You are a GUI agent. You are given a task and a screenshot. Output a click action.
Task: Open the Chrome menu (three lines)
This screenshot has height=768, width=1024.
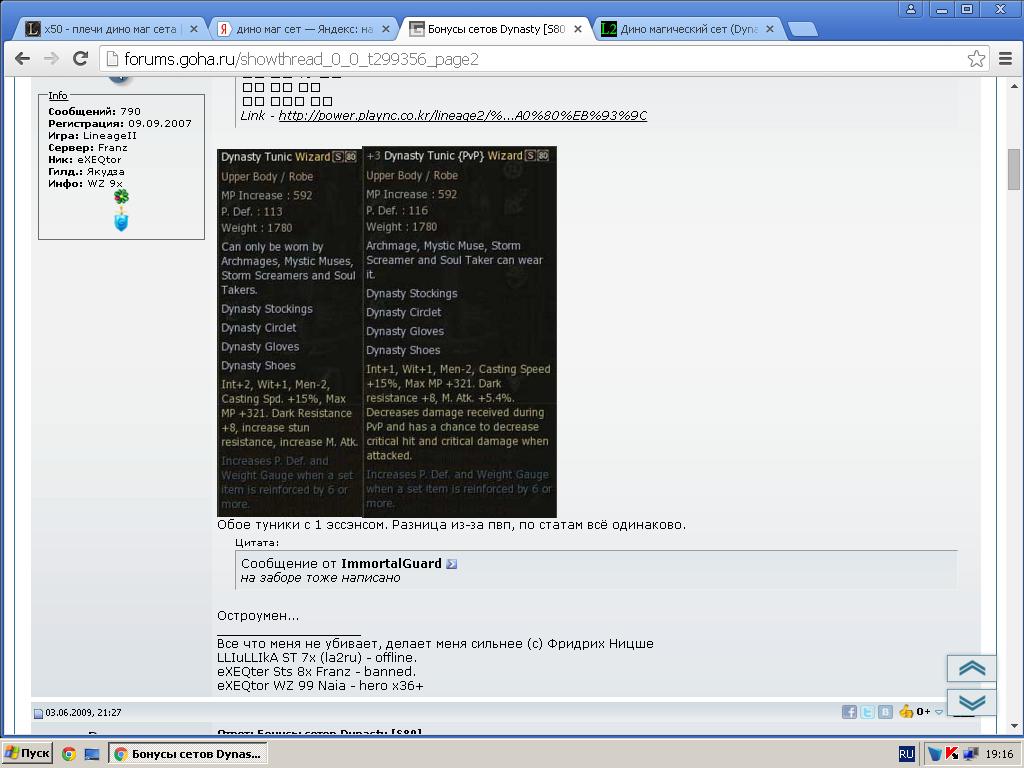point(1005,59)
